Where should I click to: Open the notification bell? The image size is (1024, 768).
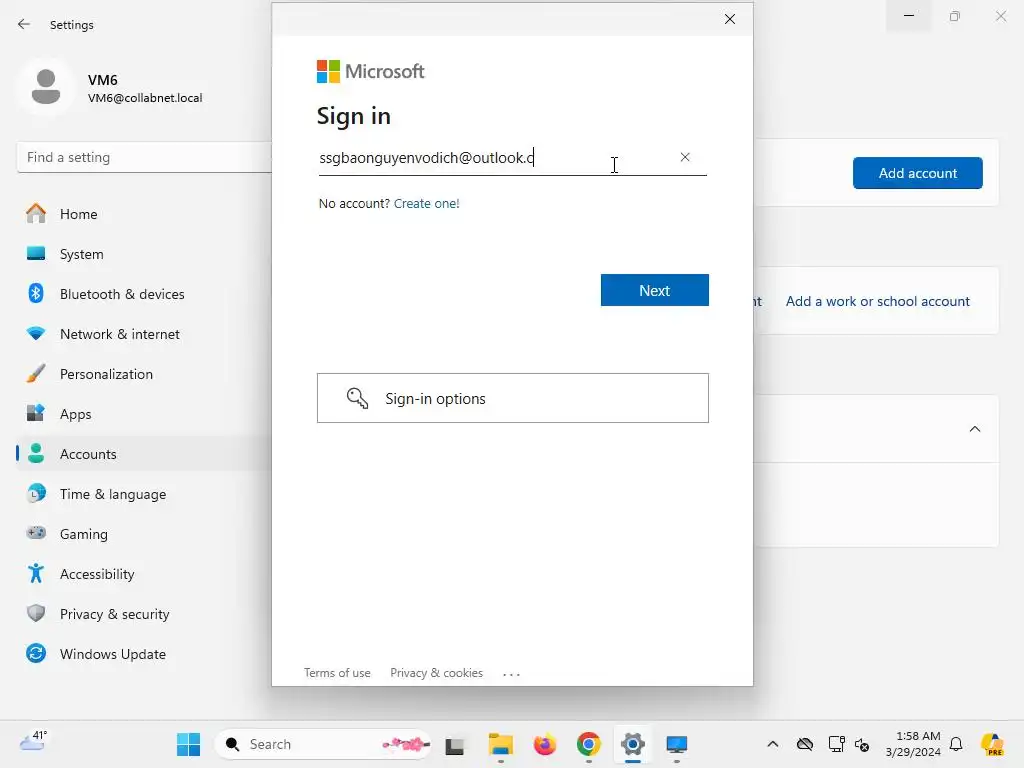coord(956,744)
